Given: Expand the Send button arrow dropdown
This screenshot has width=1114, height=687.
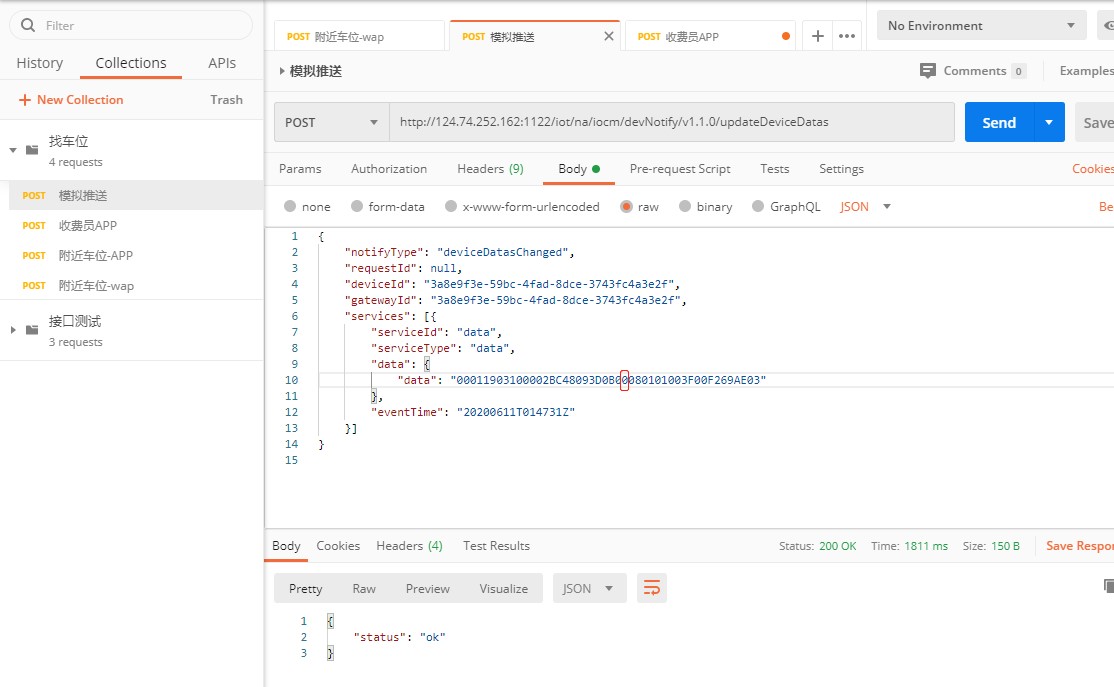Looking at the screenshot, I should point(1048,122).
